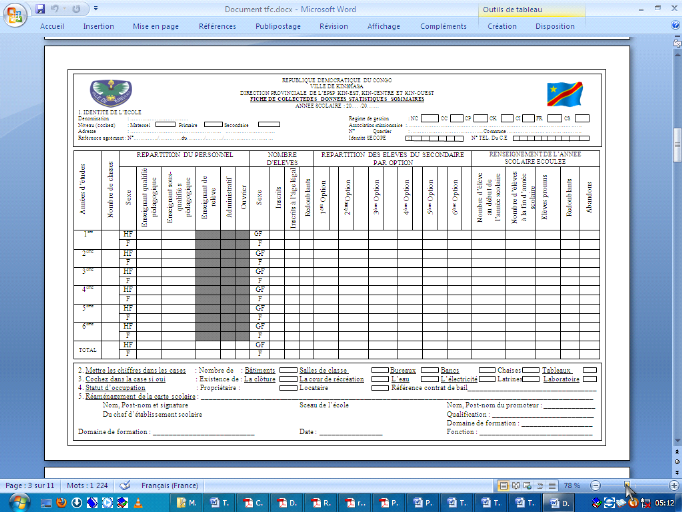Open the Publipostage tab
This screenshot has width=682, height=512.
click(x=278, y=26)
